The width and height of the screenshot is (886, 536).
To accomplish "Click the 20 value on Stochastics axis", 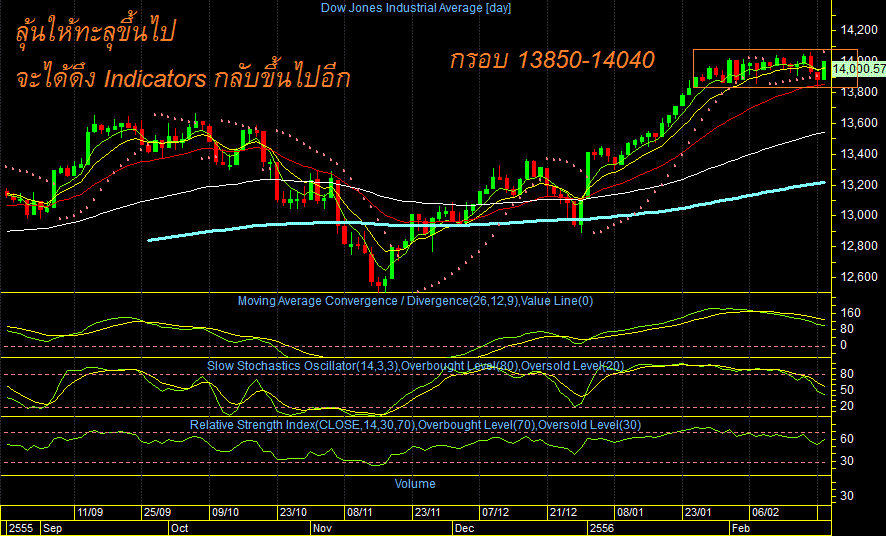I will [846, 406].
